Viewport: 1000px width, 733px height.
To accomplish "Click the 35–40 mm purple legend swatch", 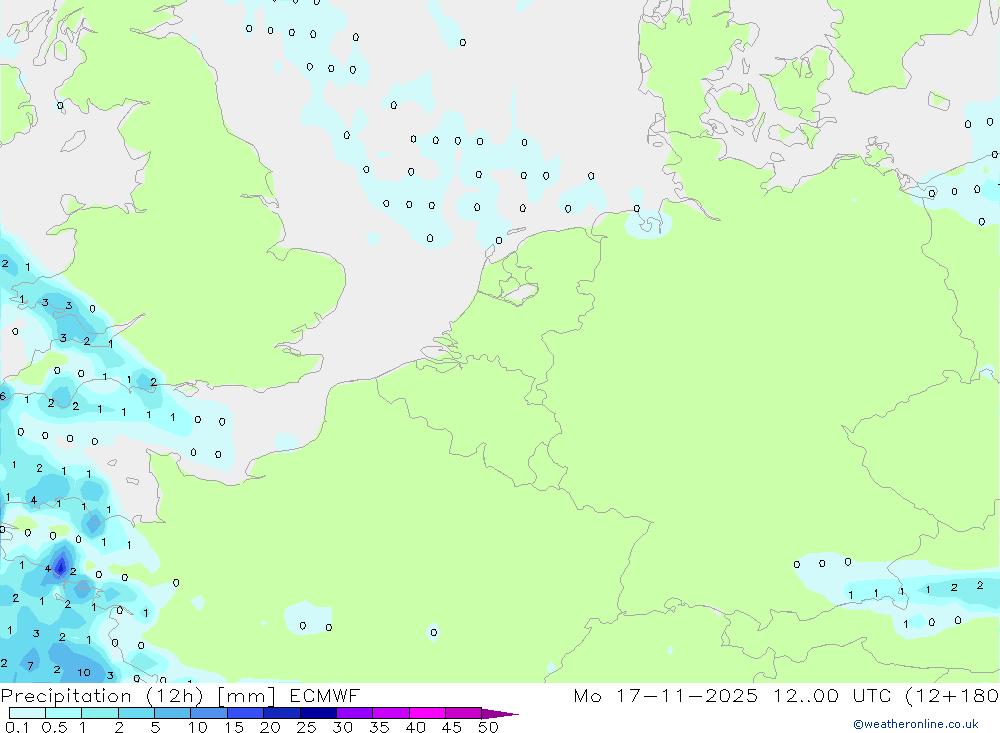I will 391,713.
